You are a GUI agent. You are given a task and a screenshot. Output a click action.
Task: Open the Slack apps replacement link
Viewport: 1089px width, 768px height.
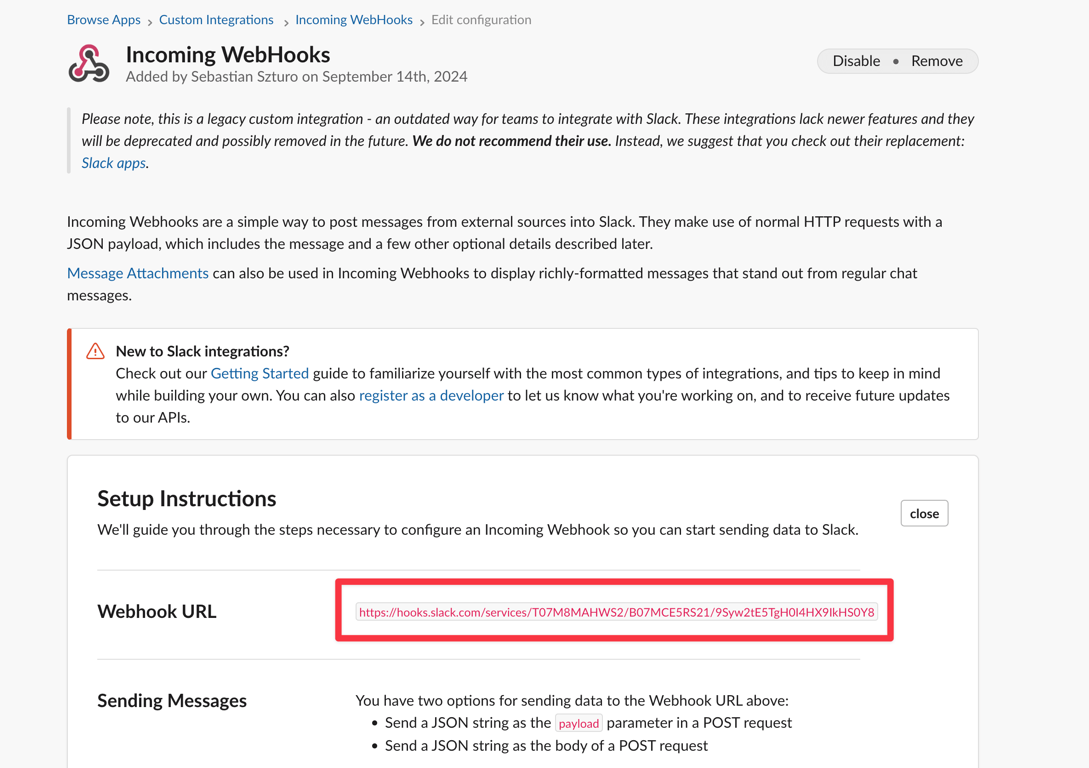click(114, 163)
